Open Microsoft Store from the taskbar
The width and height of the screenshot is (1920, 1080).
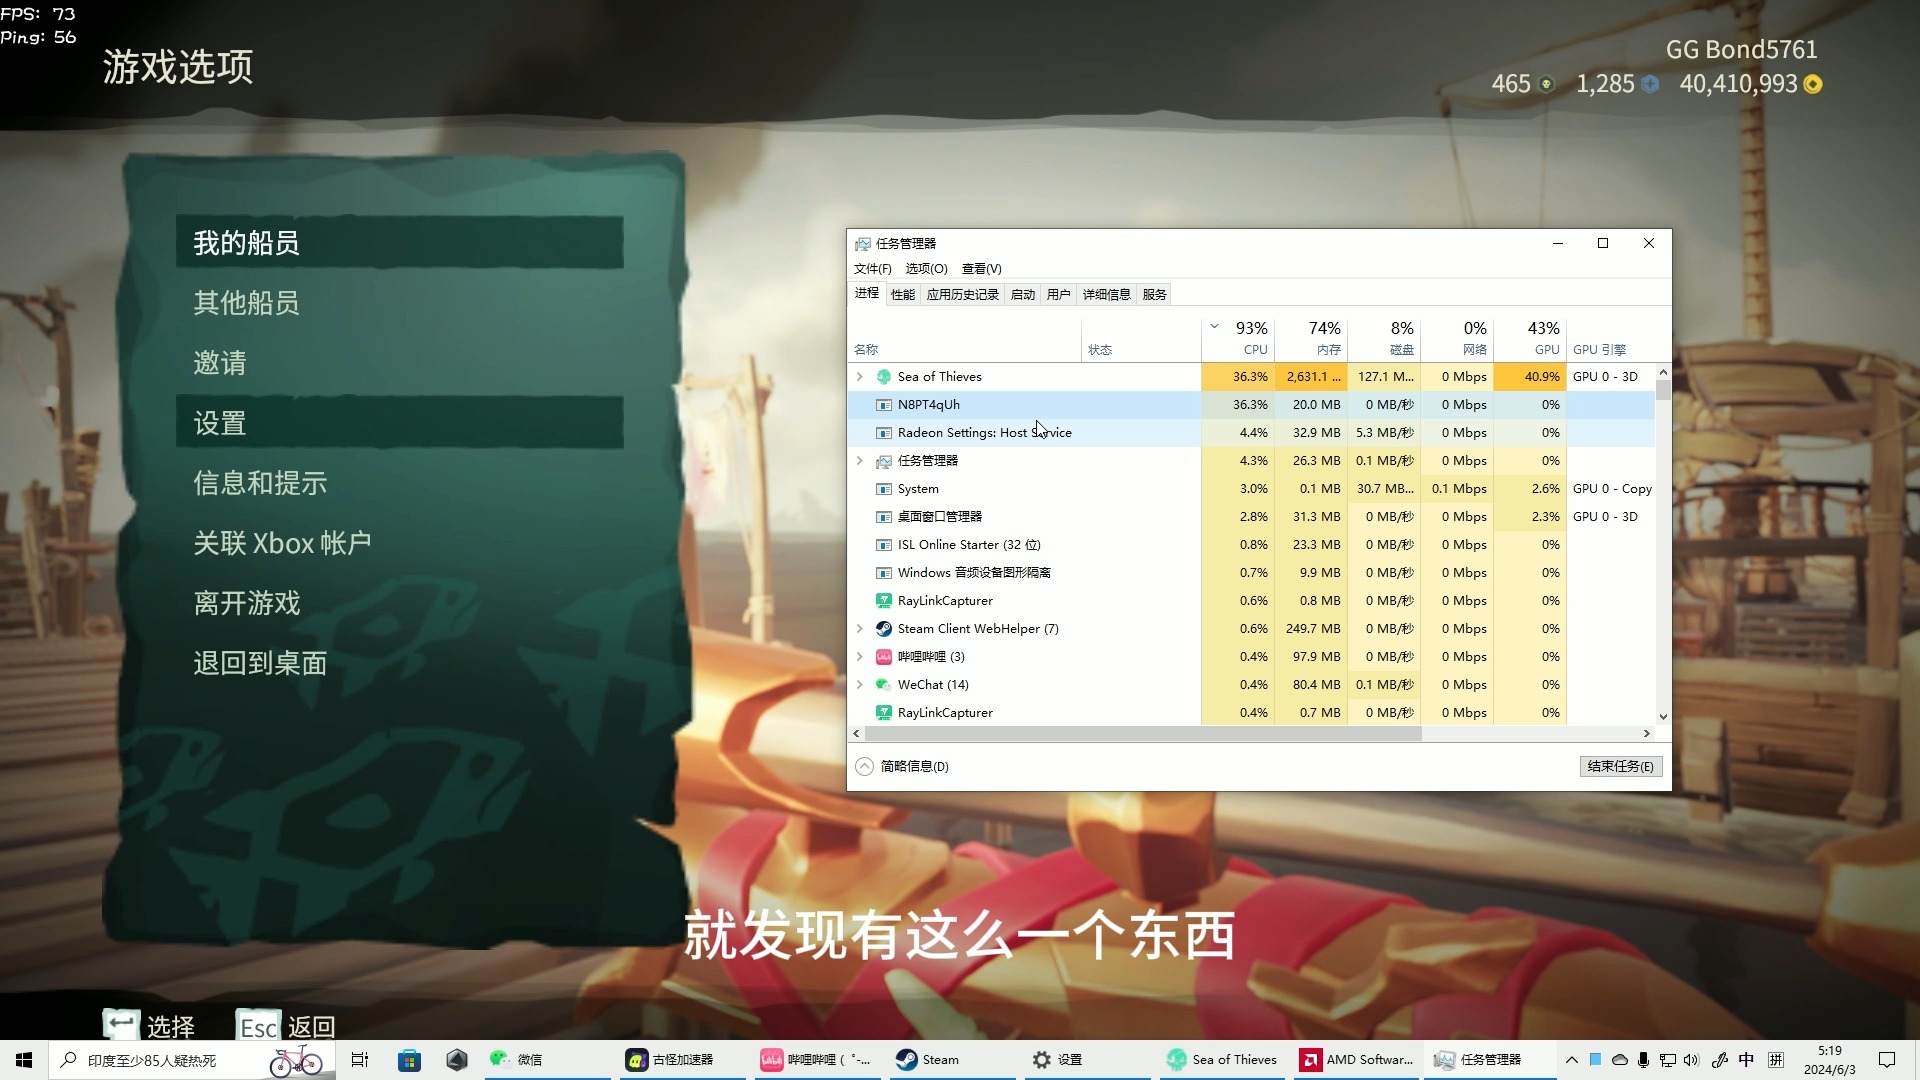point(409,1060)
